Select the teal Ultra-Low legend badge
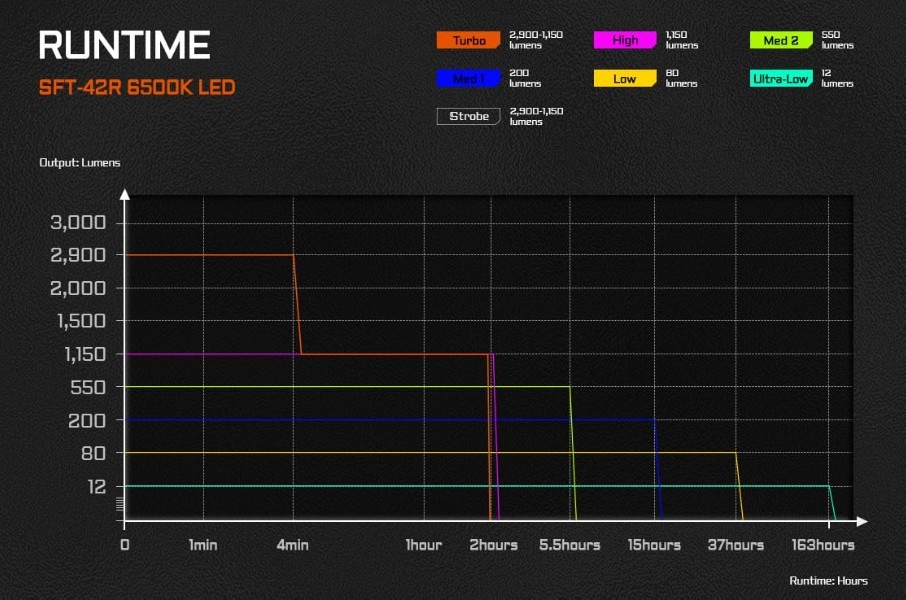 click(x=780, y=79)
